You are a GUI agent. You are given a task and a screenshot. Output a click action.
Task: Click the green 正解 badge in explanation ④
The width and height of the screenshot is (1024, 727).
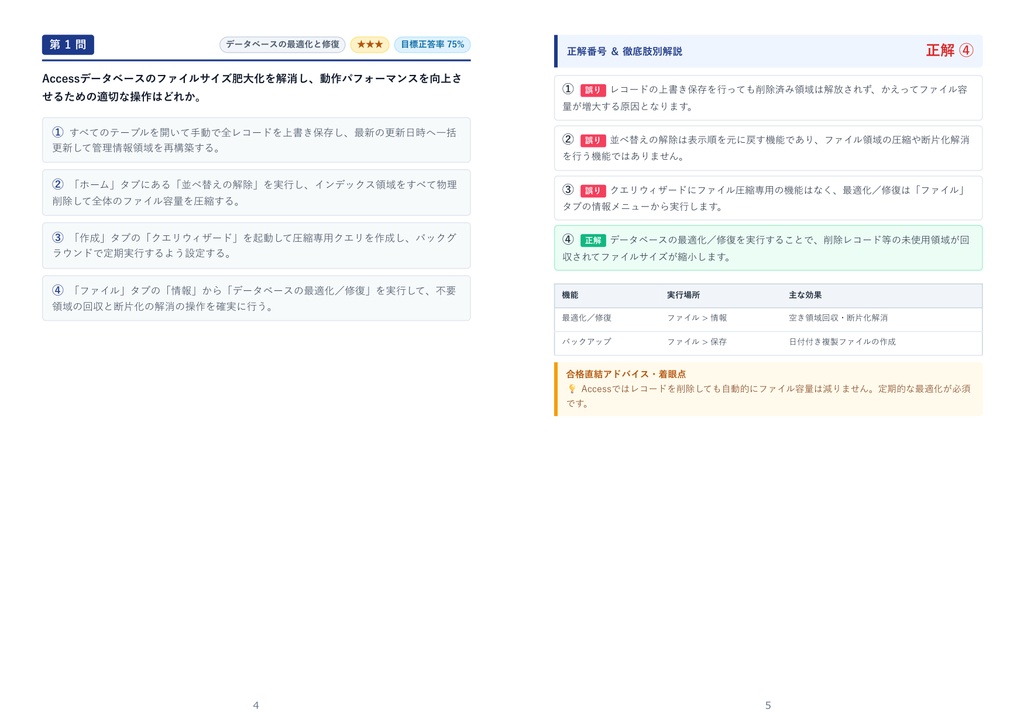coord(593,240)
